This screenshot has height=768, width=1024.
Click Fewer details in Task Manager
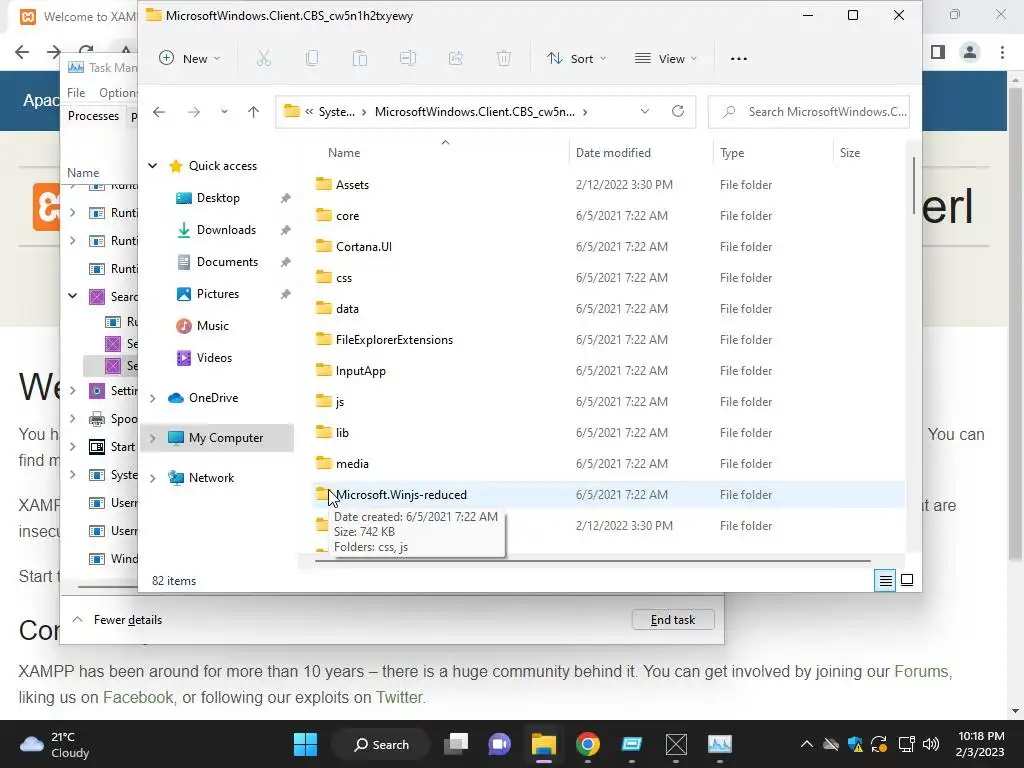[x=127, y=620]
